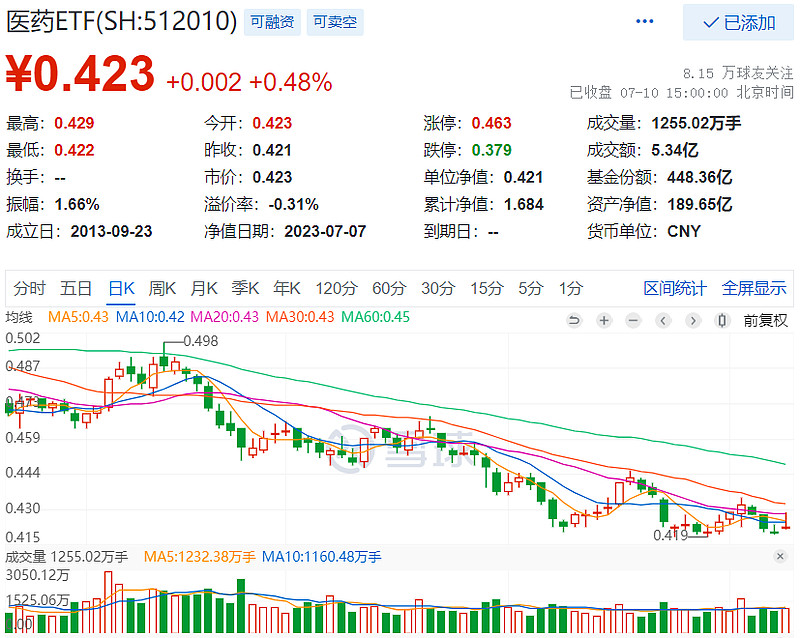Viewport: 800px width, 638px height.
Task: Zoom in with the plus icon
Action: (x=603, y=320)
